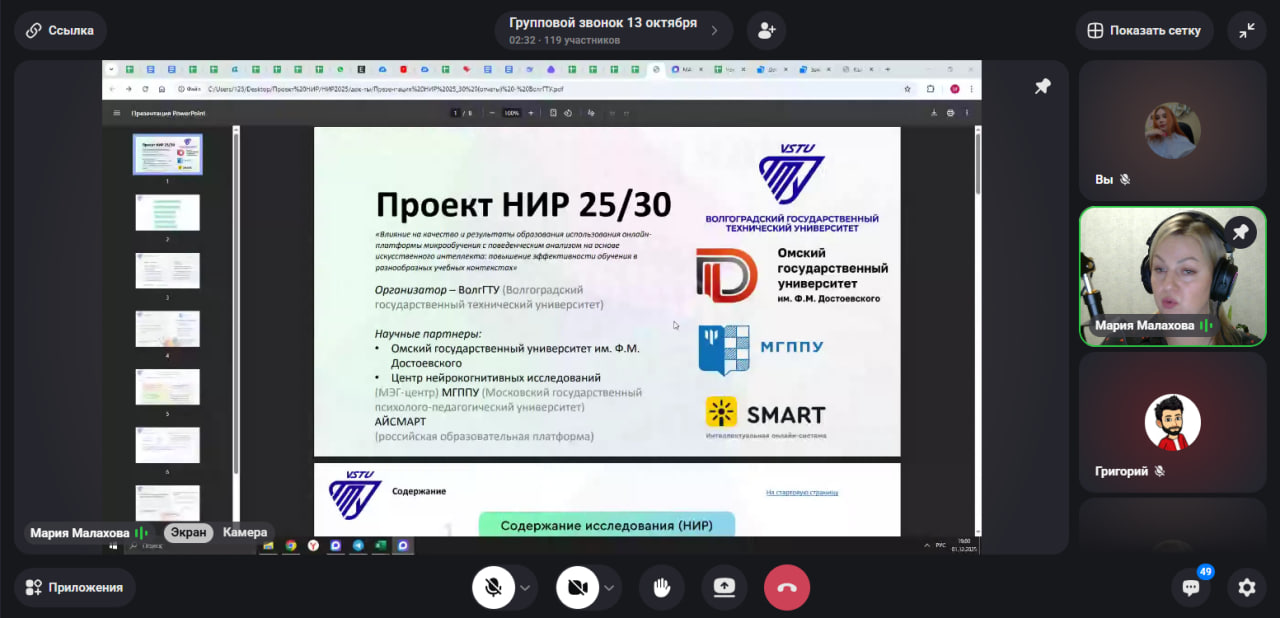The image size is (1280, 618).
Task: Unpin Мария Малахова's video tile
Action: tap(1240, 232)
